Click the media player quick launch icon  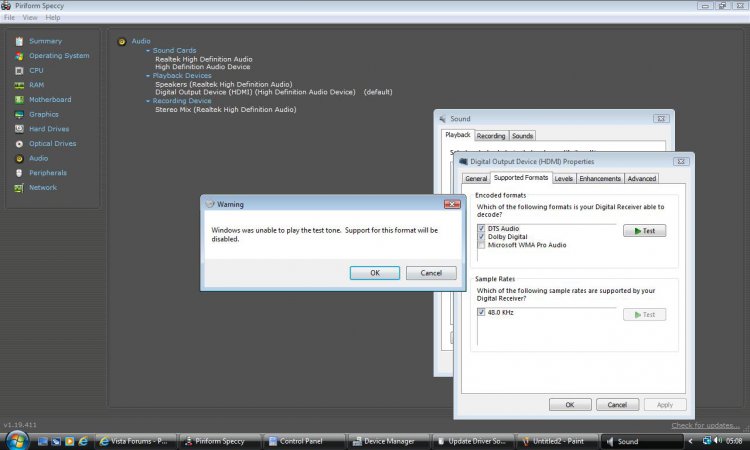(x=70, y=441)
